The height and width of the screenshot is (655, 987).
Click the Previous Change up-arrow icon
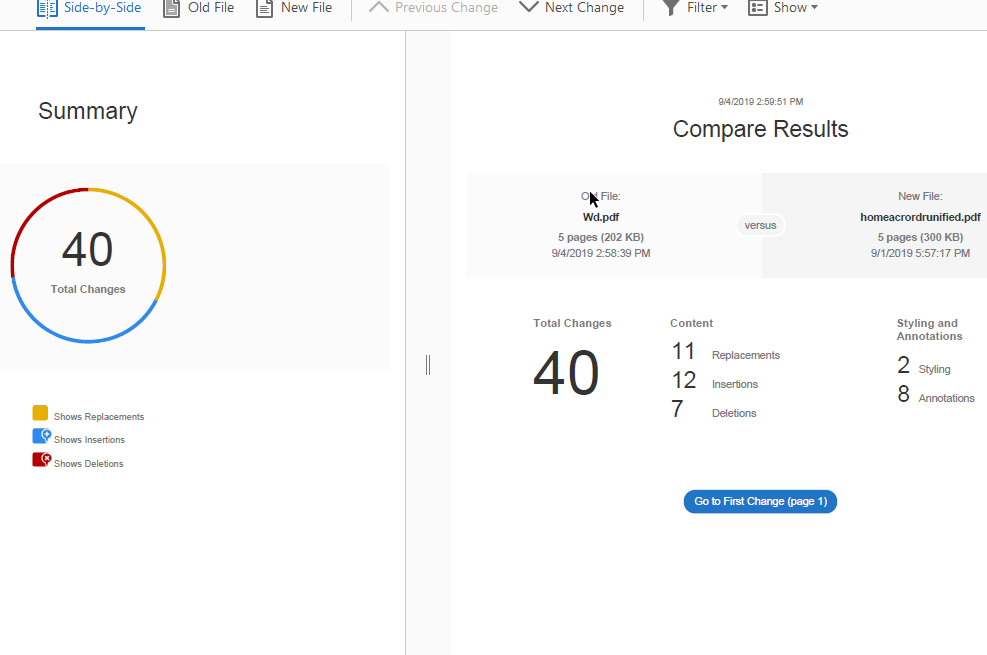click(378, 7)
